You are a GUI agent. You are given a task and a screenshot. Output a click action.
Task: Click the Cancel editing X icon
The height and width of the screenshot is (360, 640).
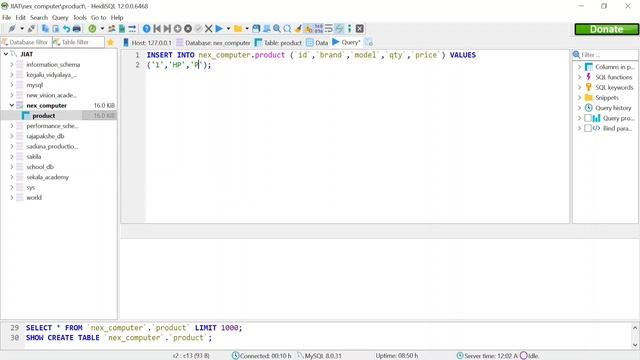pyautogui.click(x=209, y=29)
